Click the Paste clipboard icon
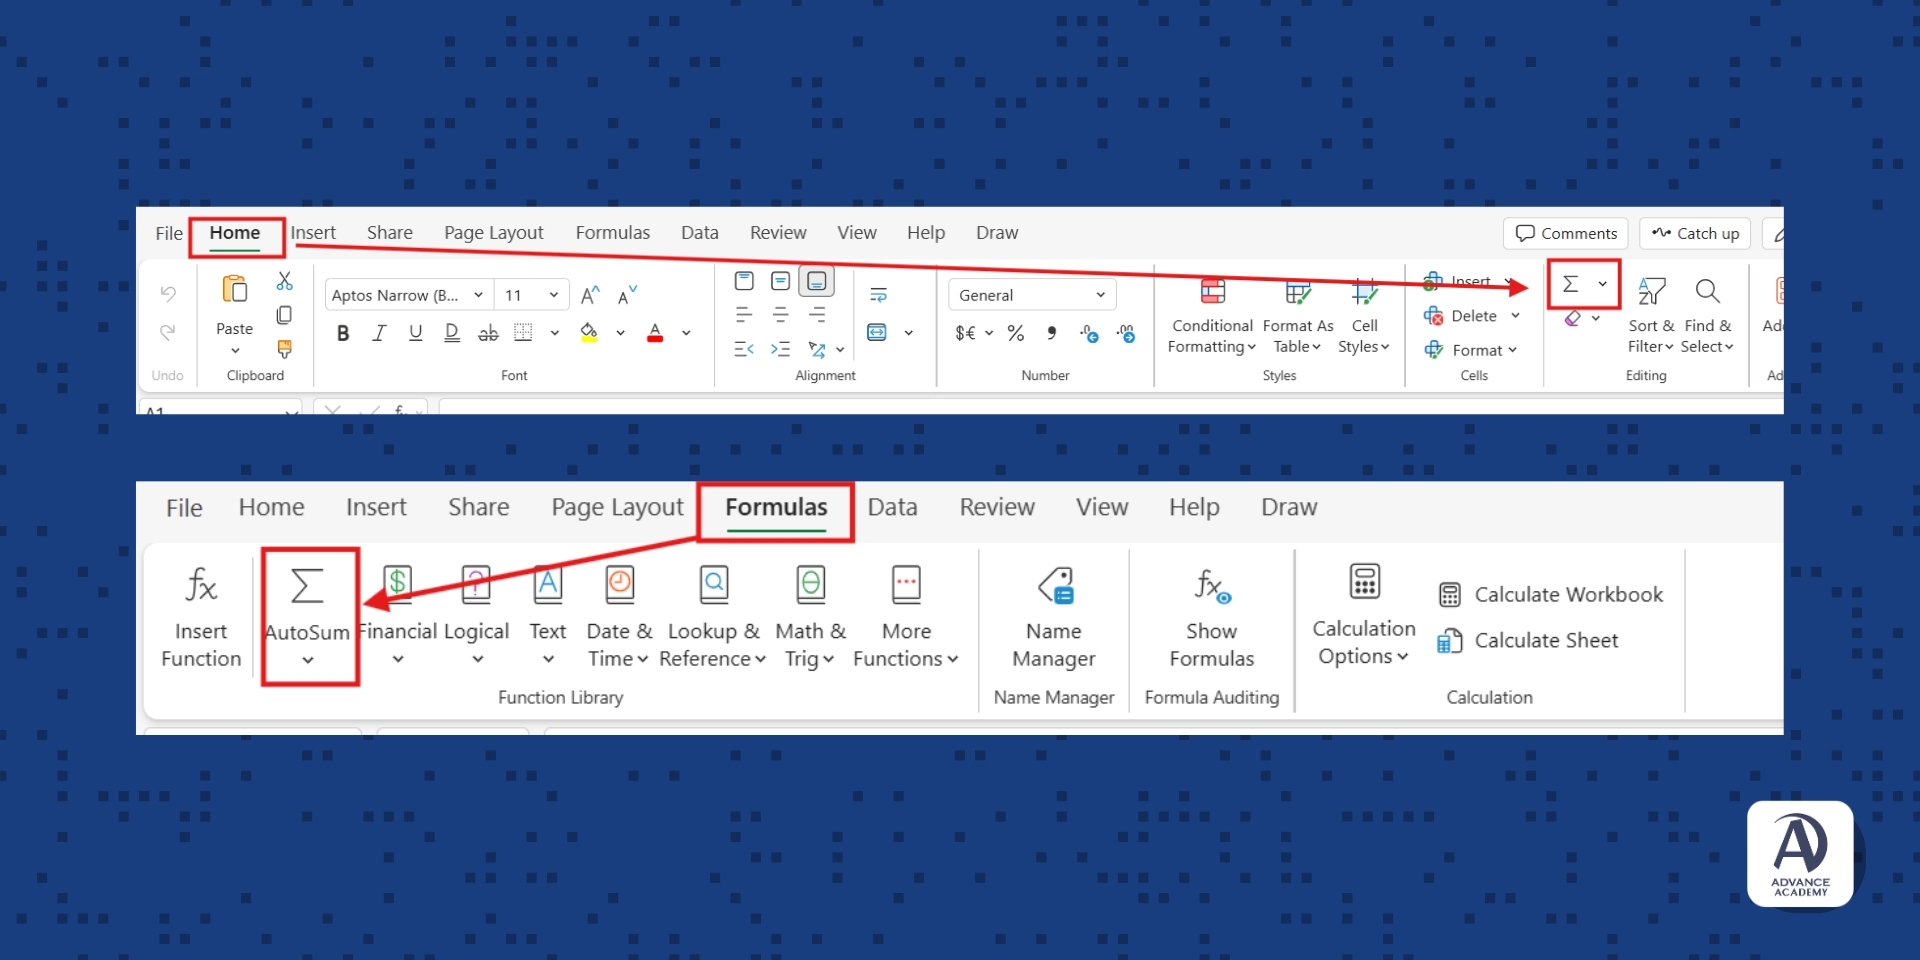1920x960 pixels. tap(235, 290)
